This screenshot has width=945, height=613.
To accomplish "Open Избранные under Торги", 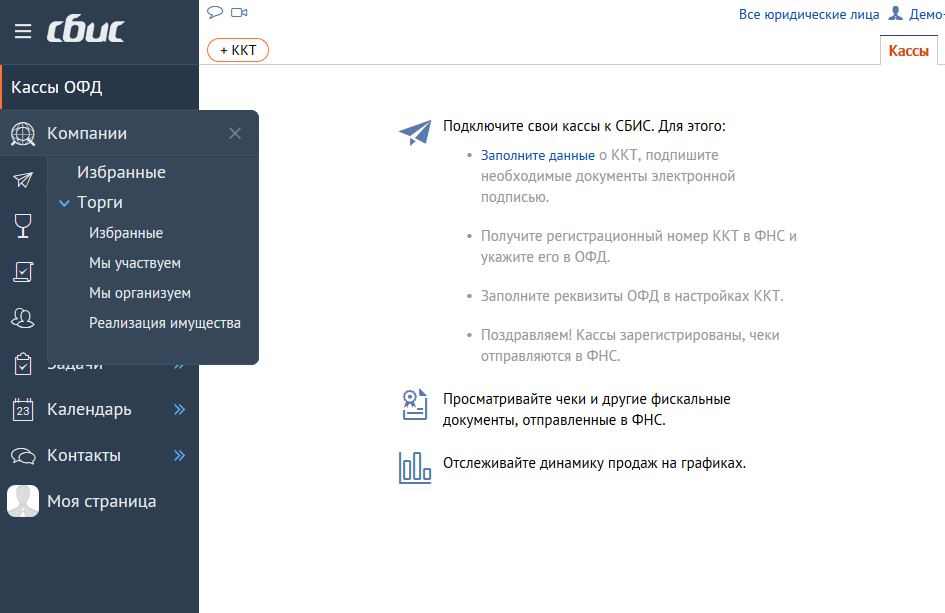I will [126, 233].
